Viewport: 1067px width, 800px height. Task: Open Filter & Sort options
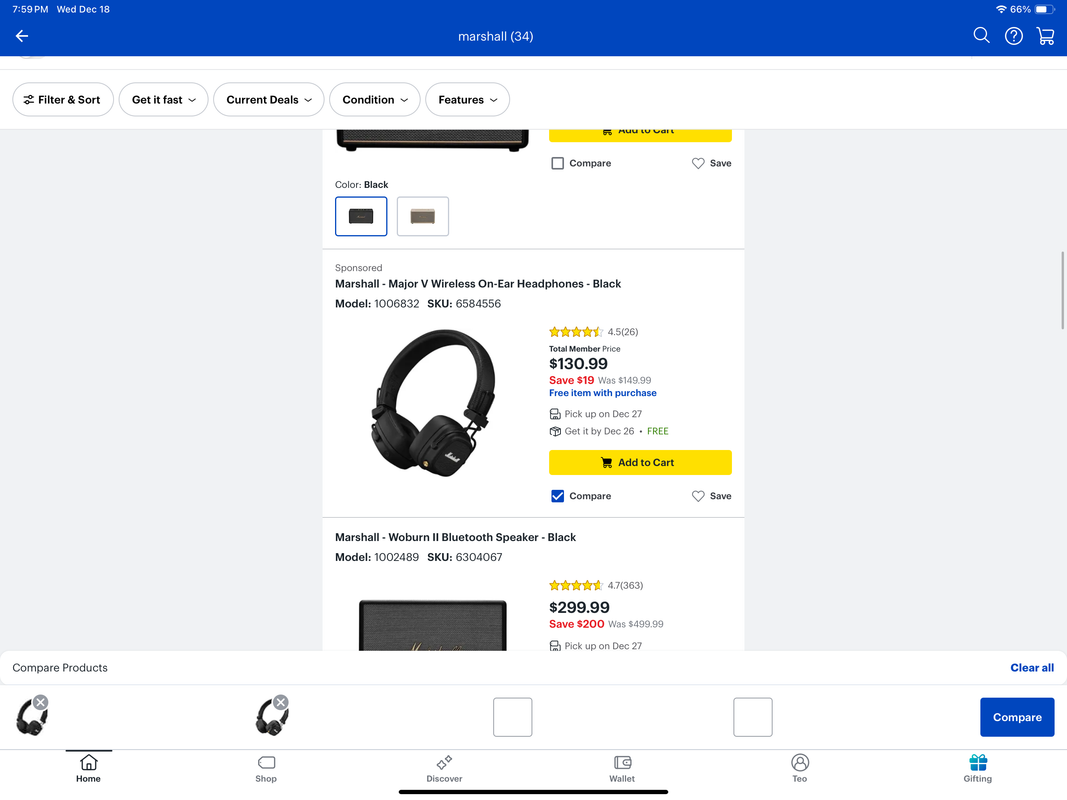click(x=63, y=99)
